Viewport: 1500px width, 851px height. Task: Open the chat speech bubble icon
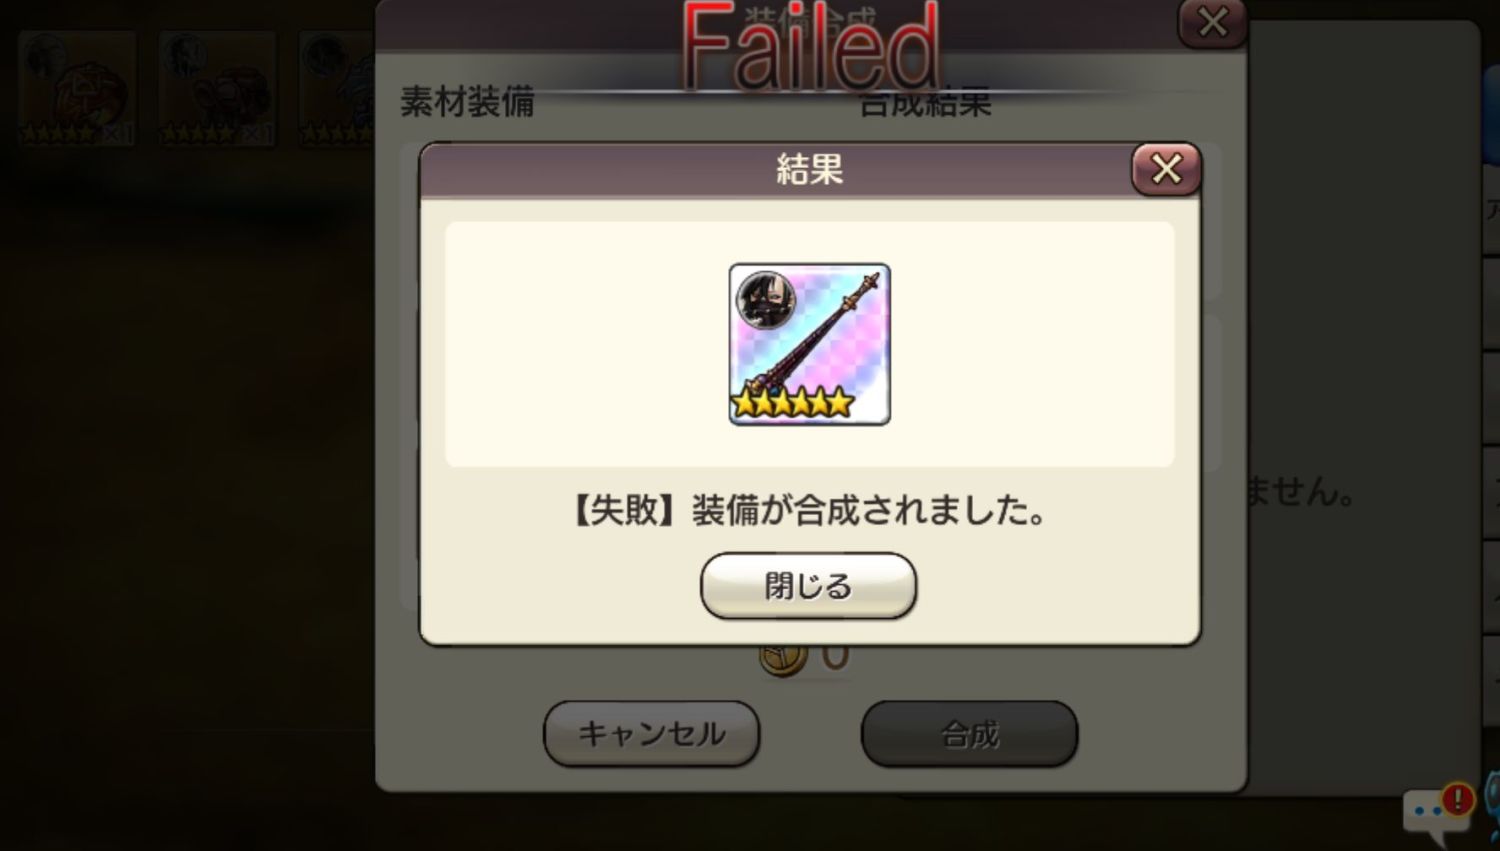click(x=1435, y=815)
